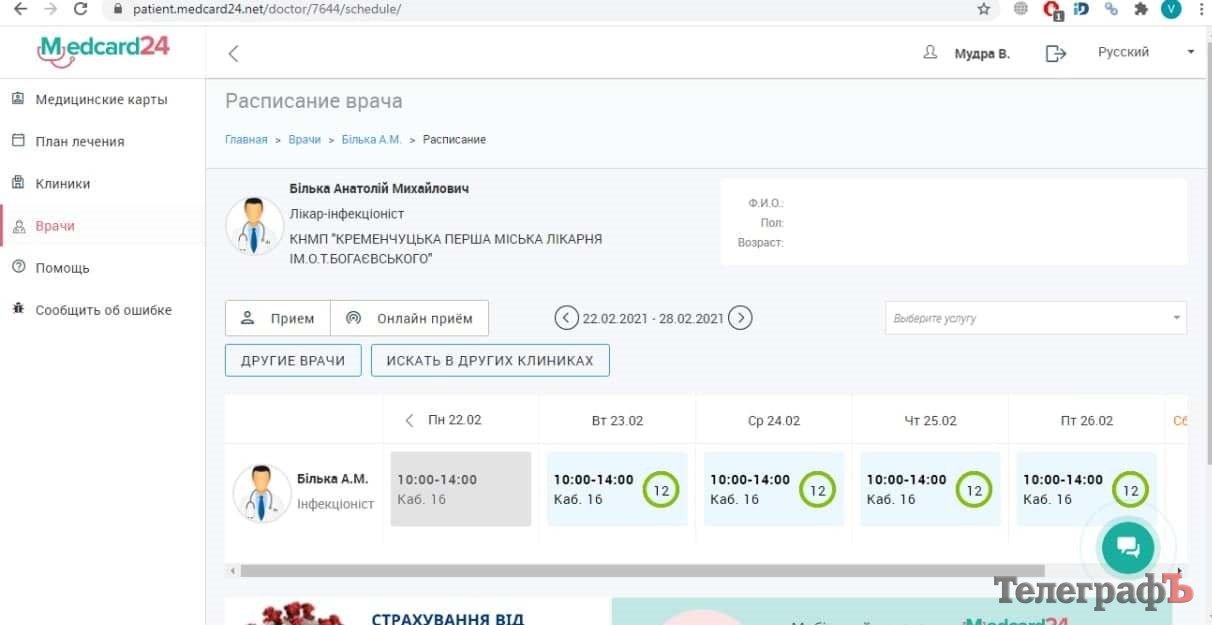The width and height of the screenshot is (1212, 625).
Task: Click ИСКАТЬ В ДРУГИХ КЛИНИКАХ button
Action: point(490,360)
